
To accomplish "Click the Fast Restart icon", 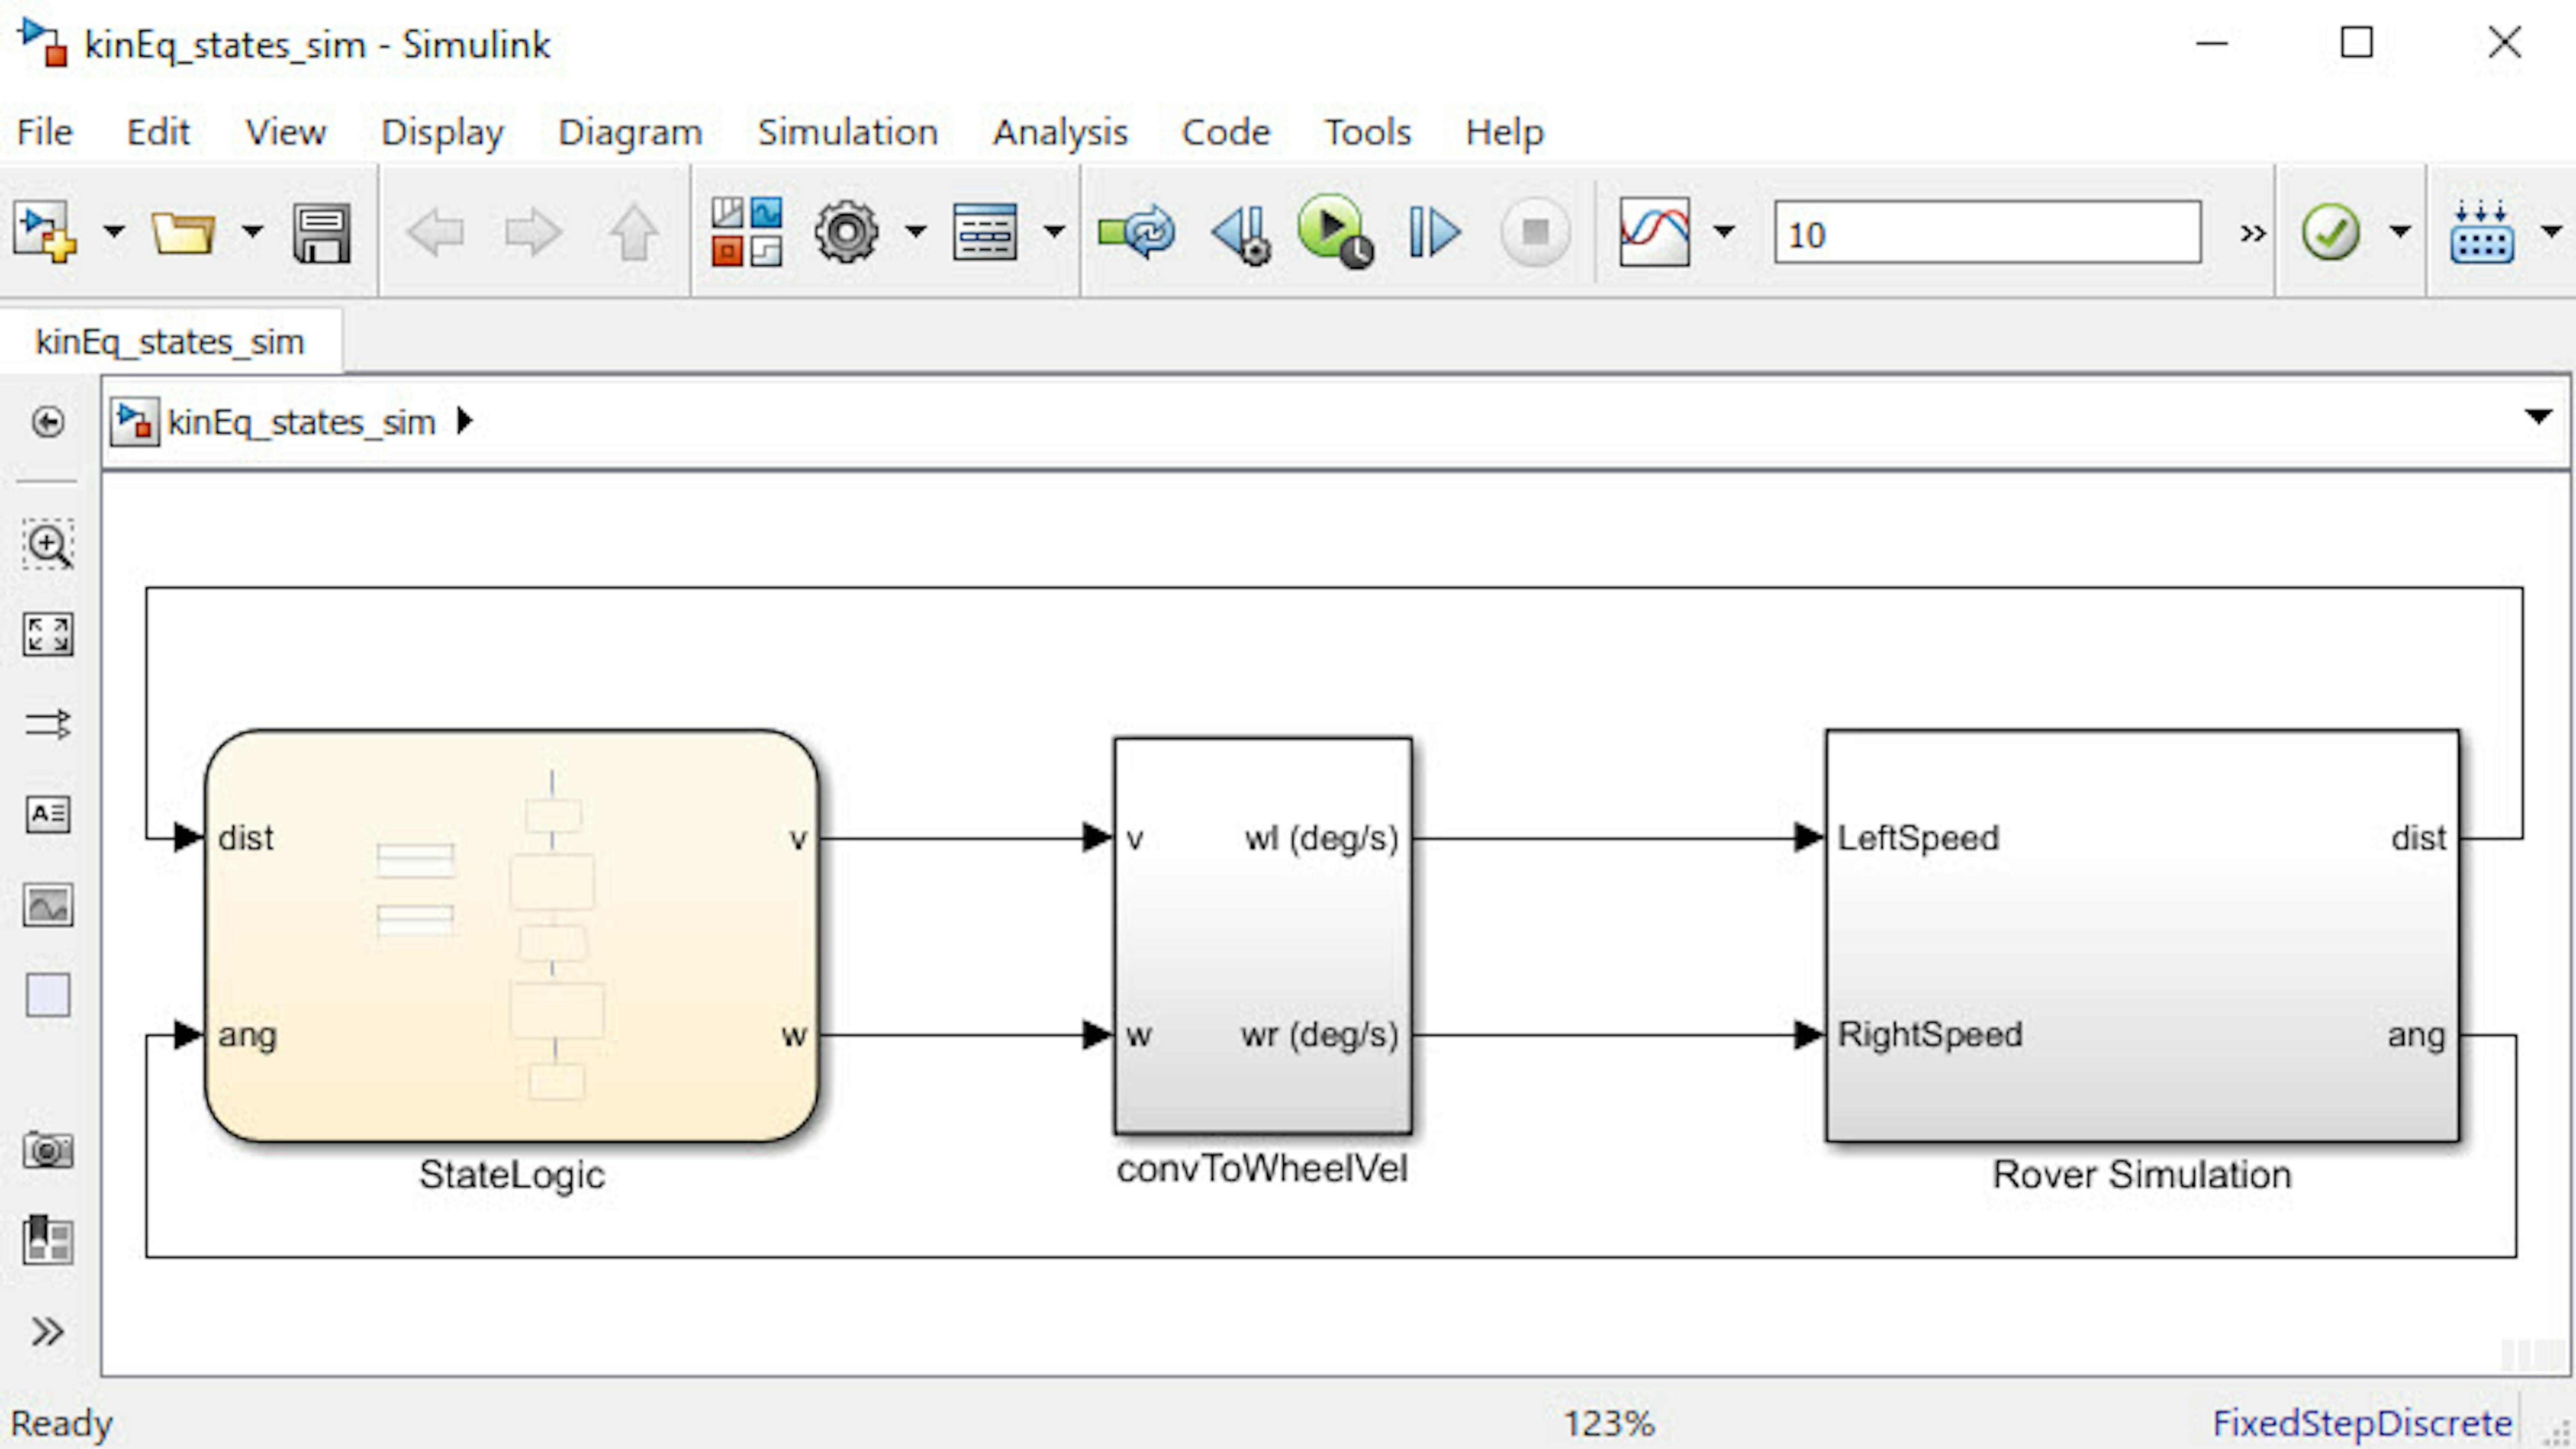I will point(1136,232).
